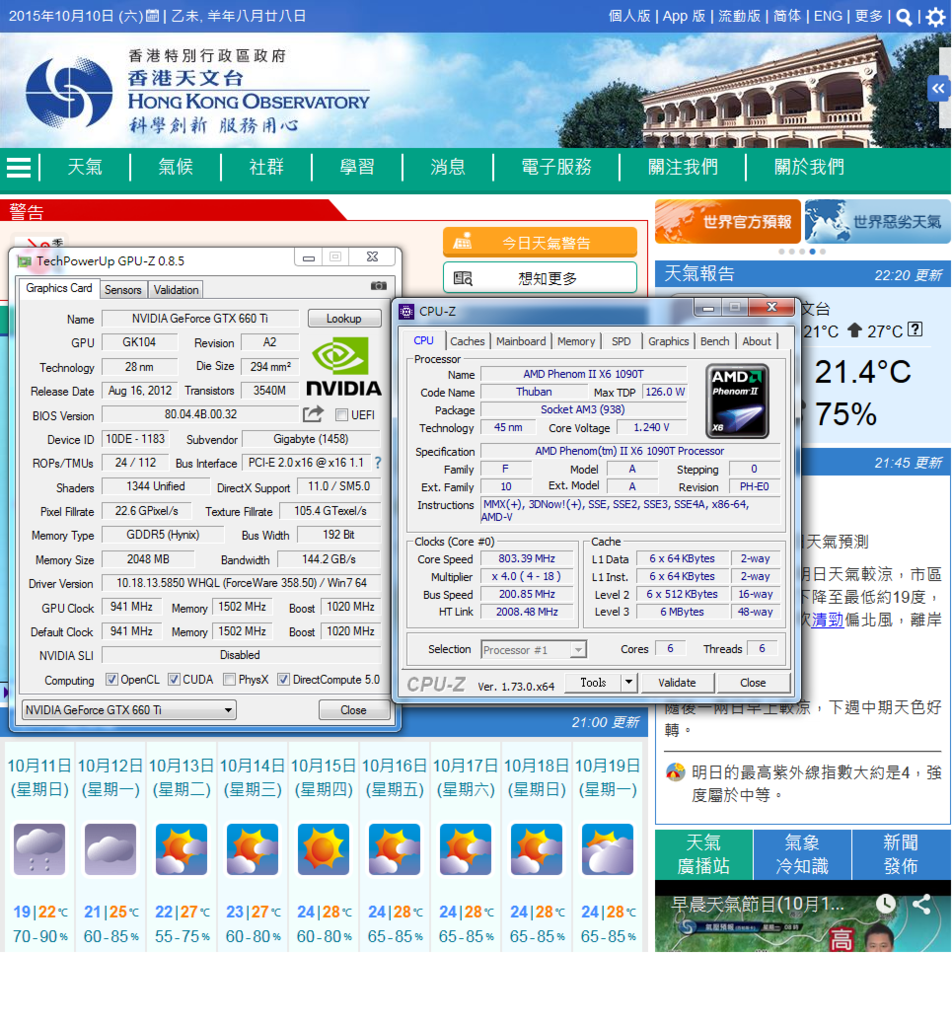Image resolution: width=952 pixels, height=1024 pixels.
Task: Follow the 清勁 hyperlink in forecast text
Action: (827, 619)
